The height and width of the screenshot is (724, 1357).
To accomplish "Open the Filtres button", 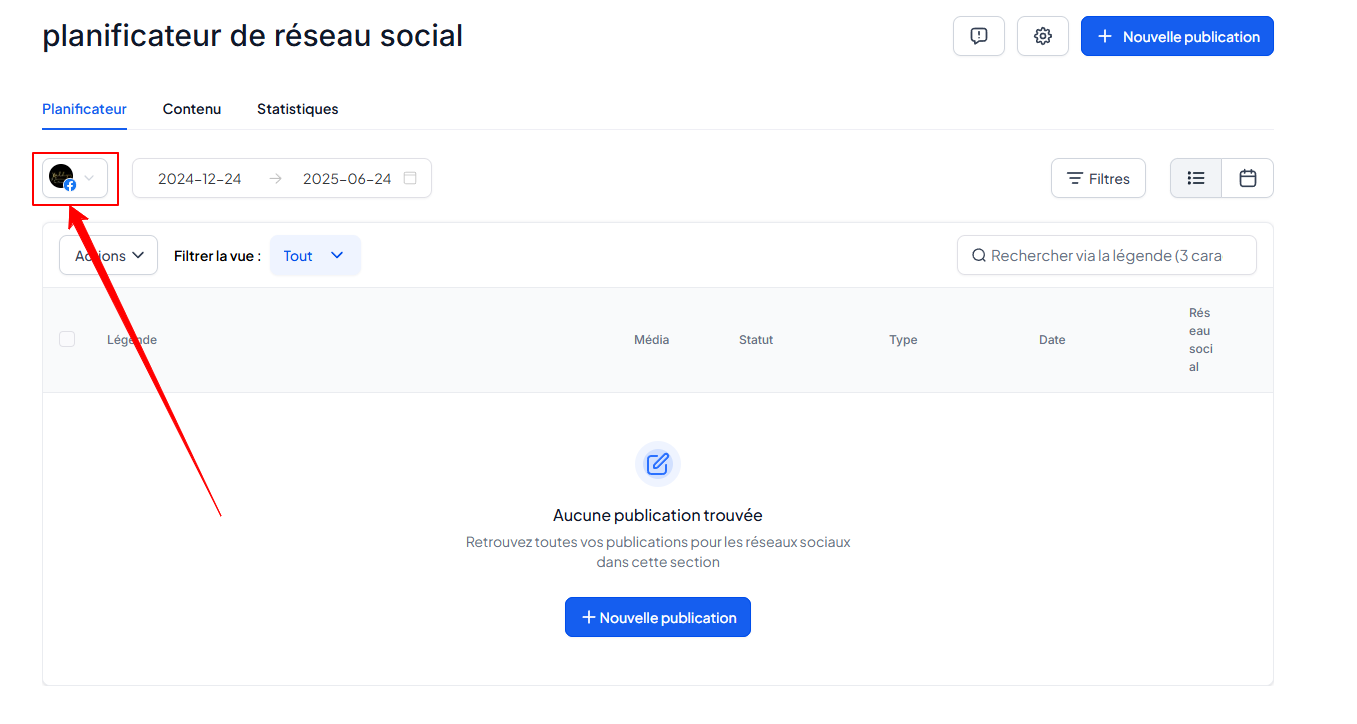I will [x=1098, y=178].
